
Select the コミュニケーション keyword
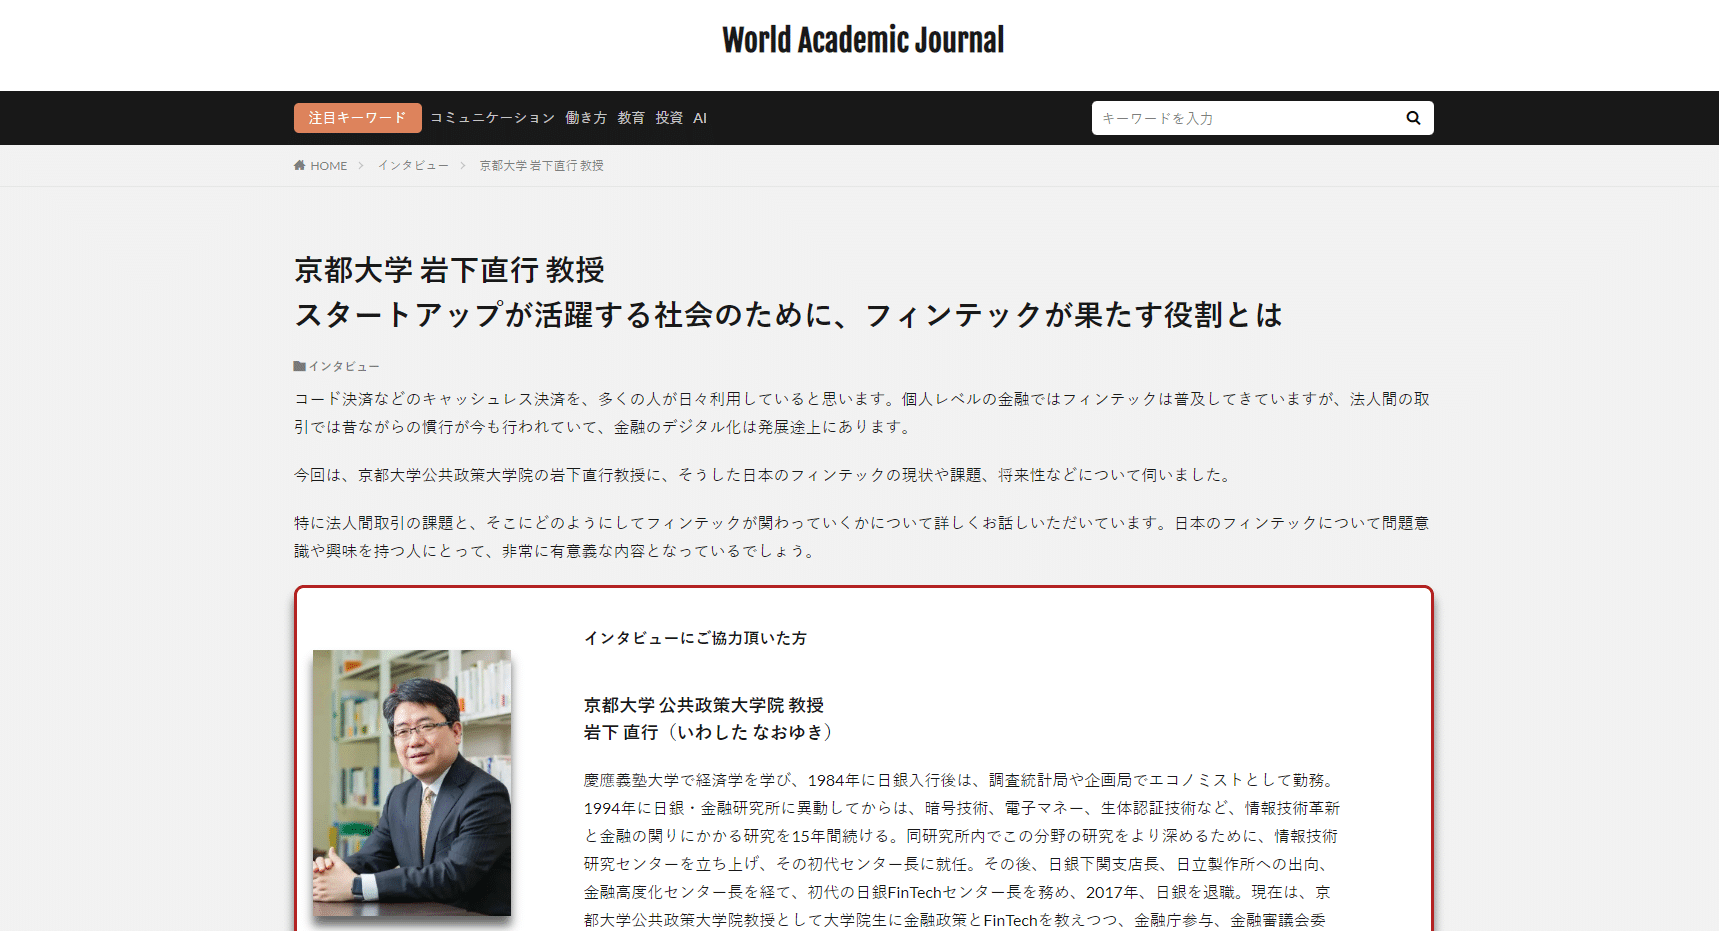point(493,118)
